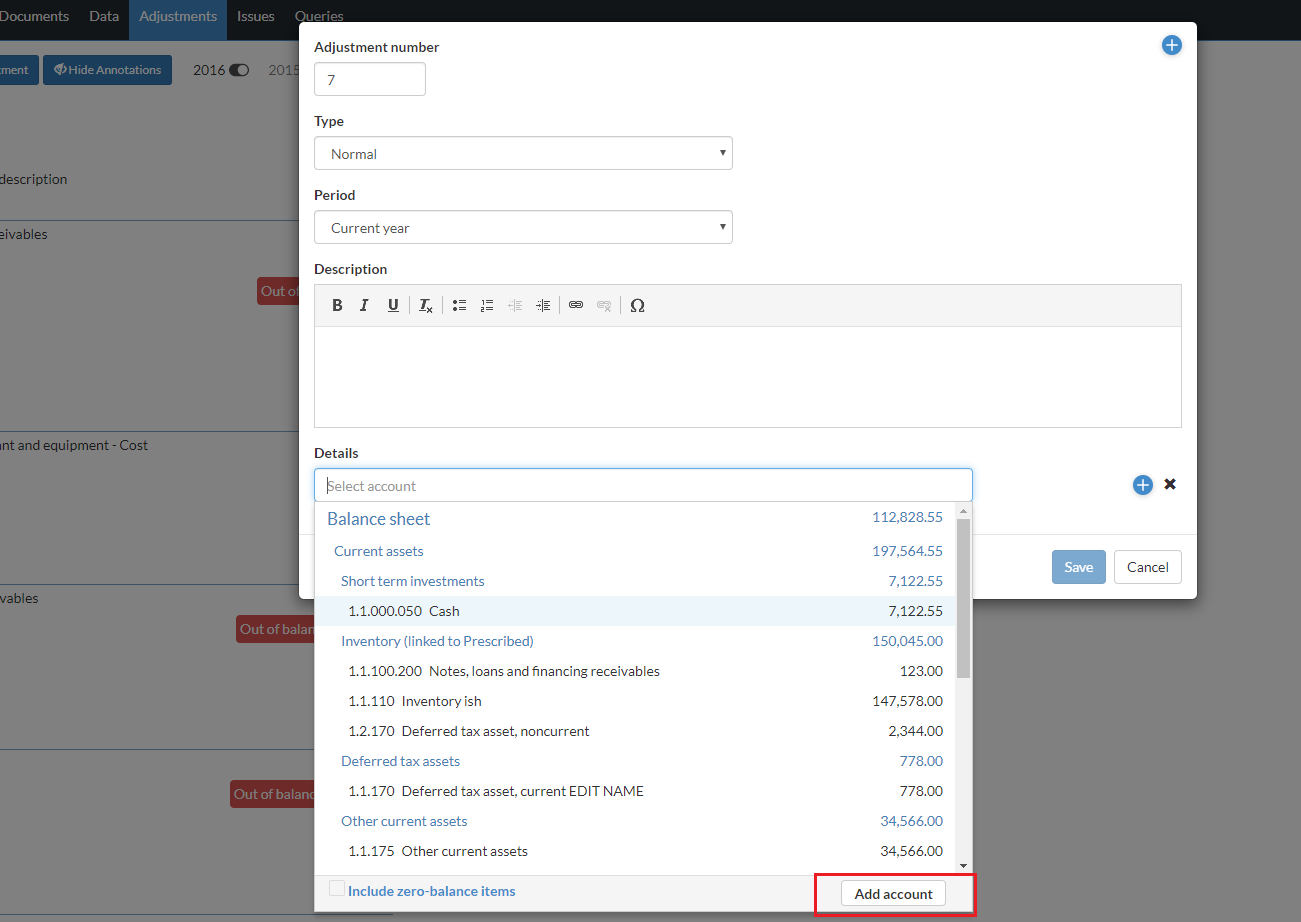Remove the detail row with the X icon
Image resolution: width=1301 pixels, height=922 pixels.
click(x=1169, y=484)
